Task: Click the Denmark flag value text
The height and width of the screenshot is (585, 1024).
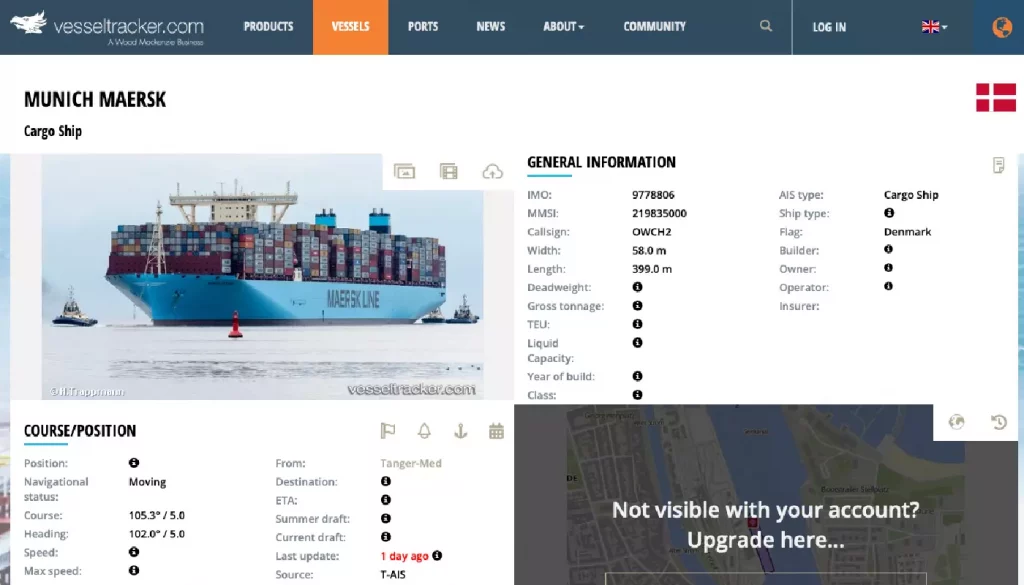Action: pos(907,232)
